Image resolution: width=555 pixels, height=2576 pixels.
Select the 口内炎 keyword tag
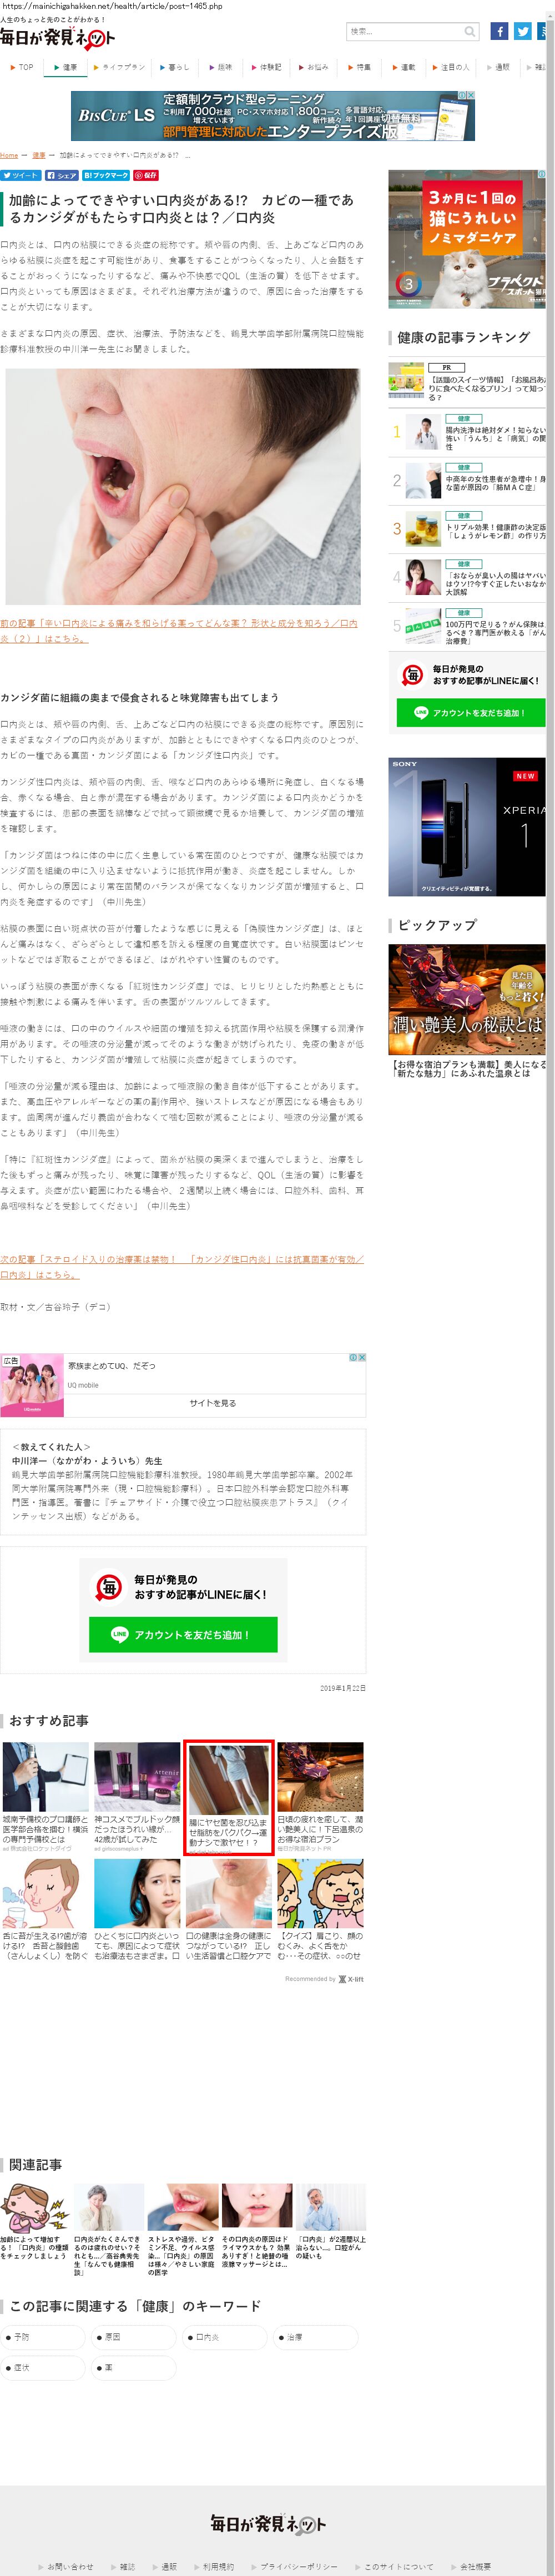224,2337
